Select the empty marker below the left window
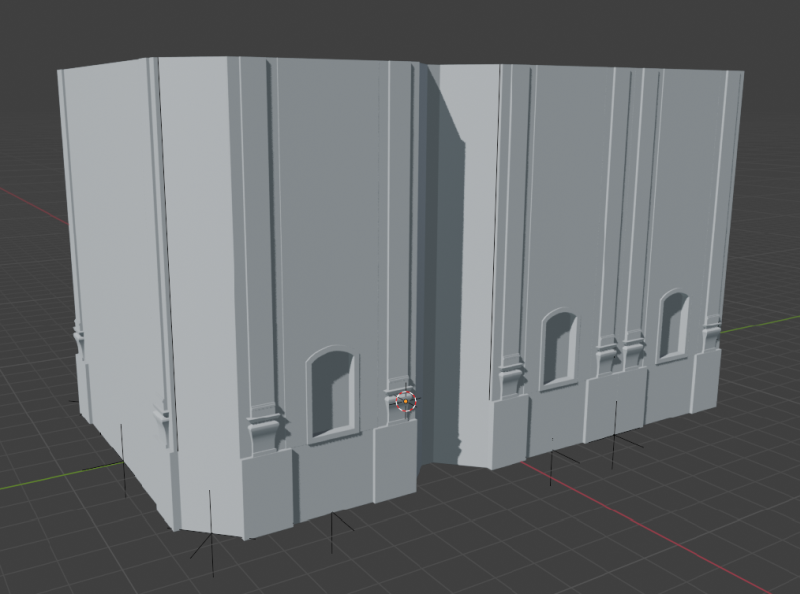The width and height of the screenshot is (800, 594). point(332,527)
